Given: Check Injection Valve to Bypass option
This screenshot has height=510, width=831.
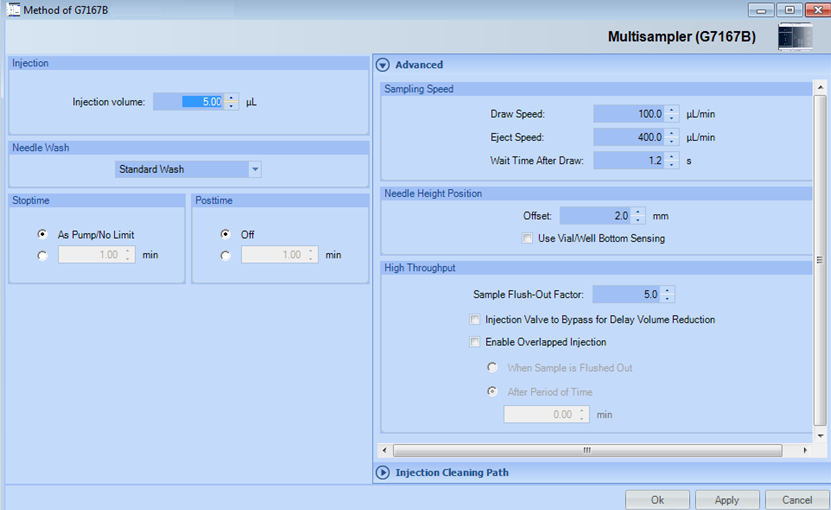Looking at the screenshot, I should pos(475,320).
